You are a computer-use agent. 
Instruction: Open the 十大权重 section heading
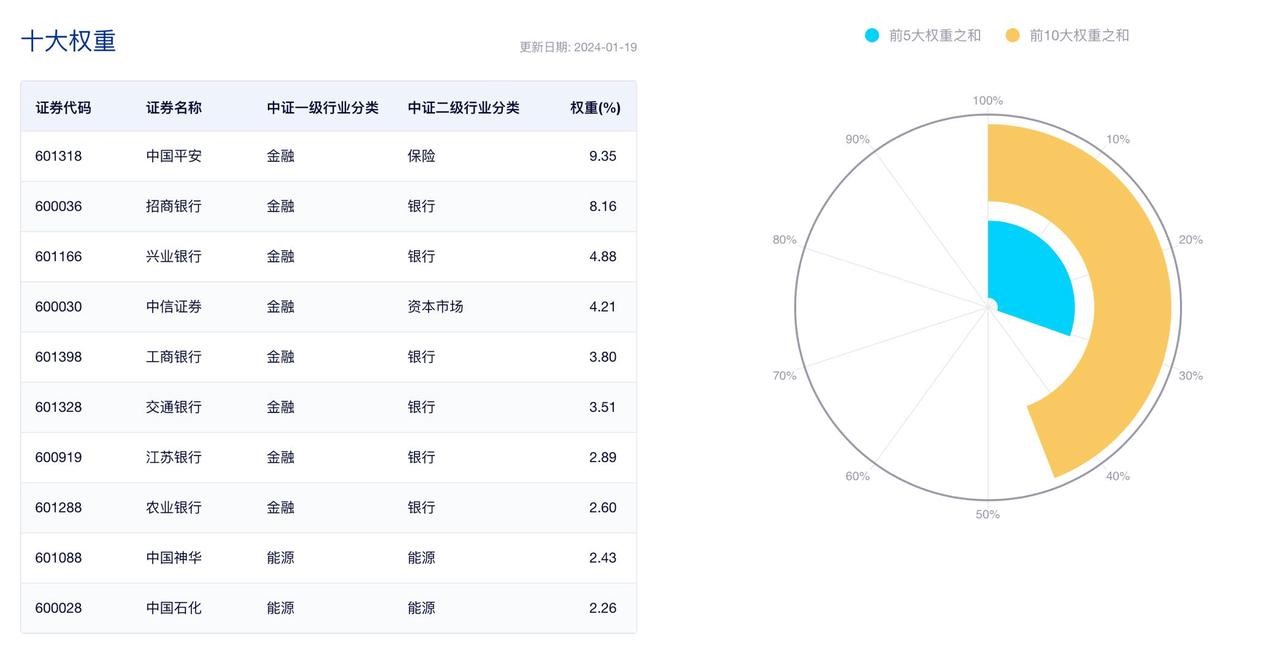pos(69,41)
